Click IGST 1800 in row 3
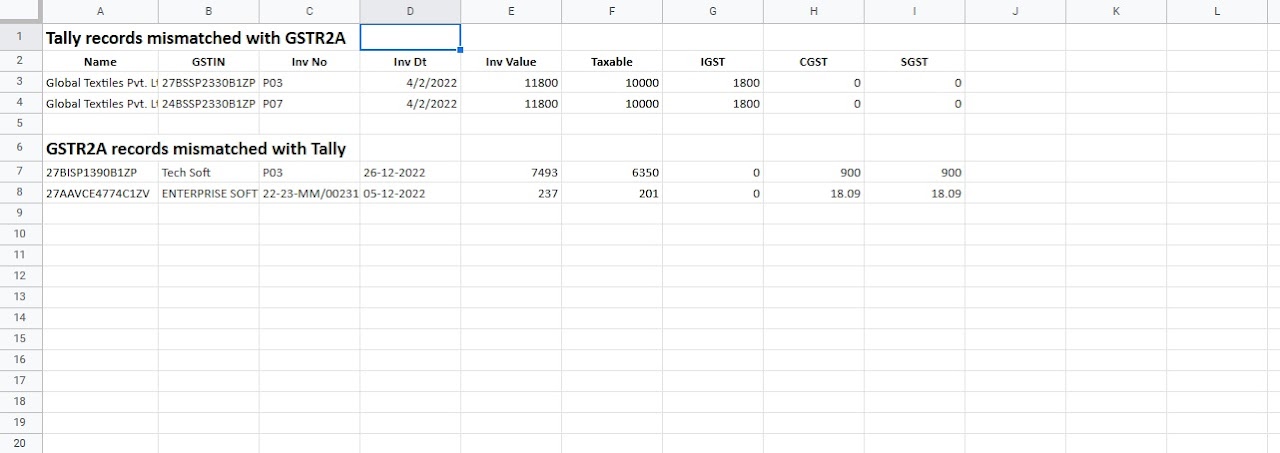1280x453 pixels. pyautogui.click(x=713, y=82)
